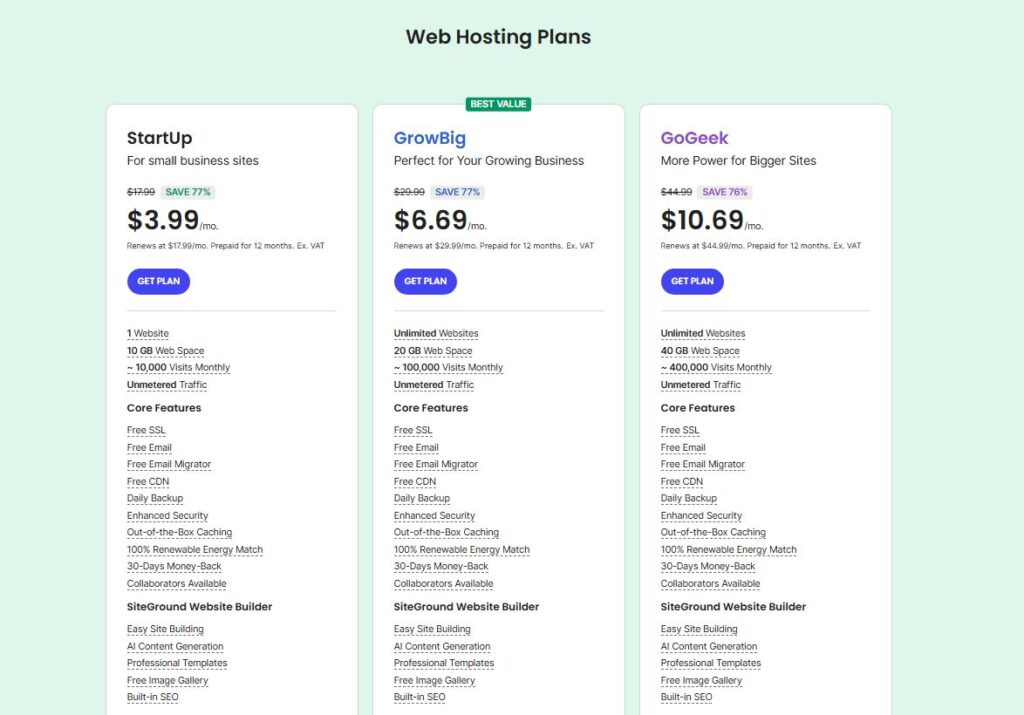Screen dimensions: 1024x715
Task: Click Daily Backup under GoGeek plan
Action: pos(689,498)
